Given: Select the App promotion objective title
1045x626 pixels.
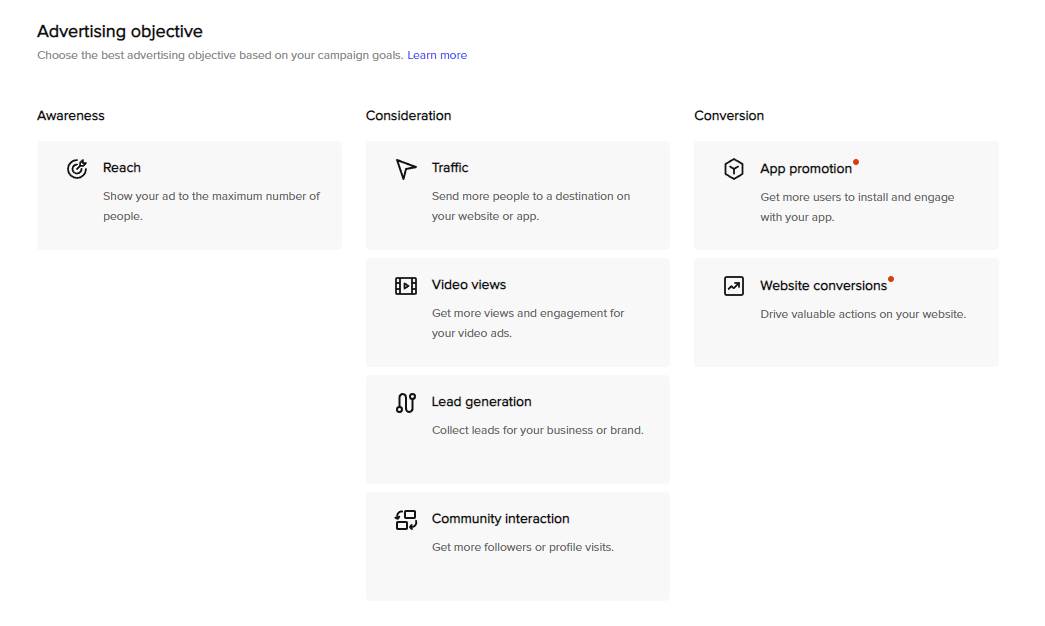Looking at the screenshot, I should pyautogui.click(x=806, y=169).
